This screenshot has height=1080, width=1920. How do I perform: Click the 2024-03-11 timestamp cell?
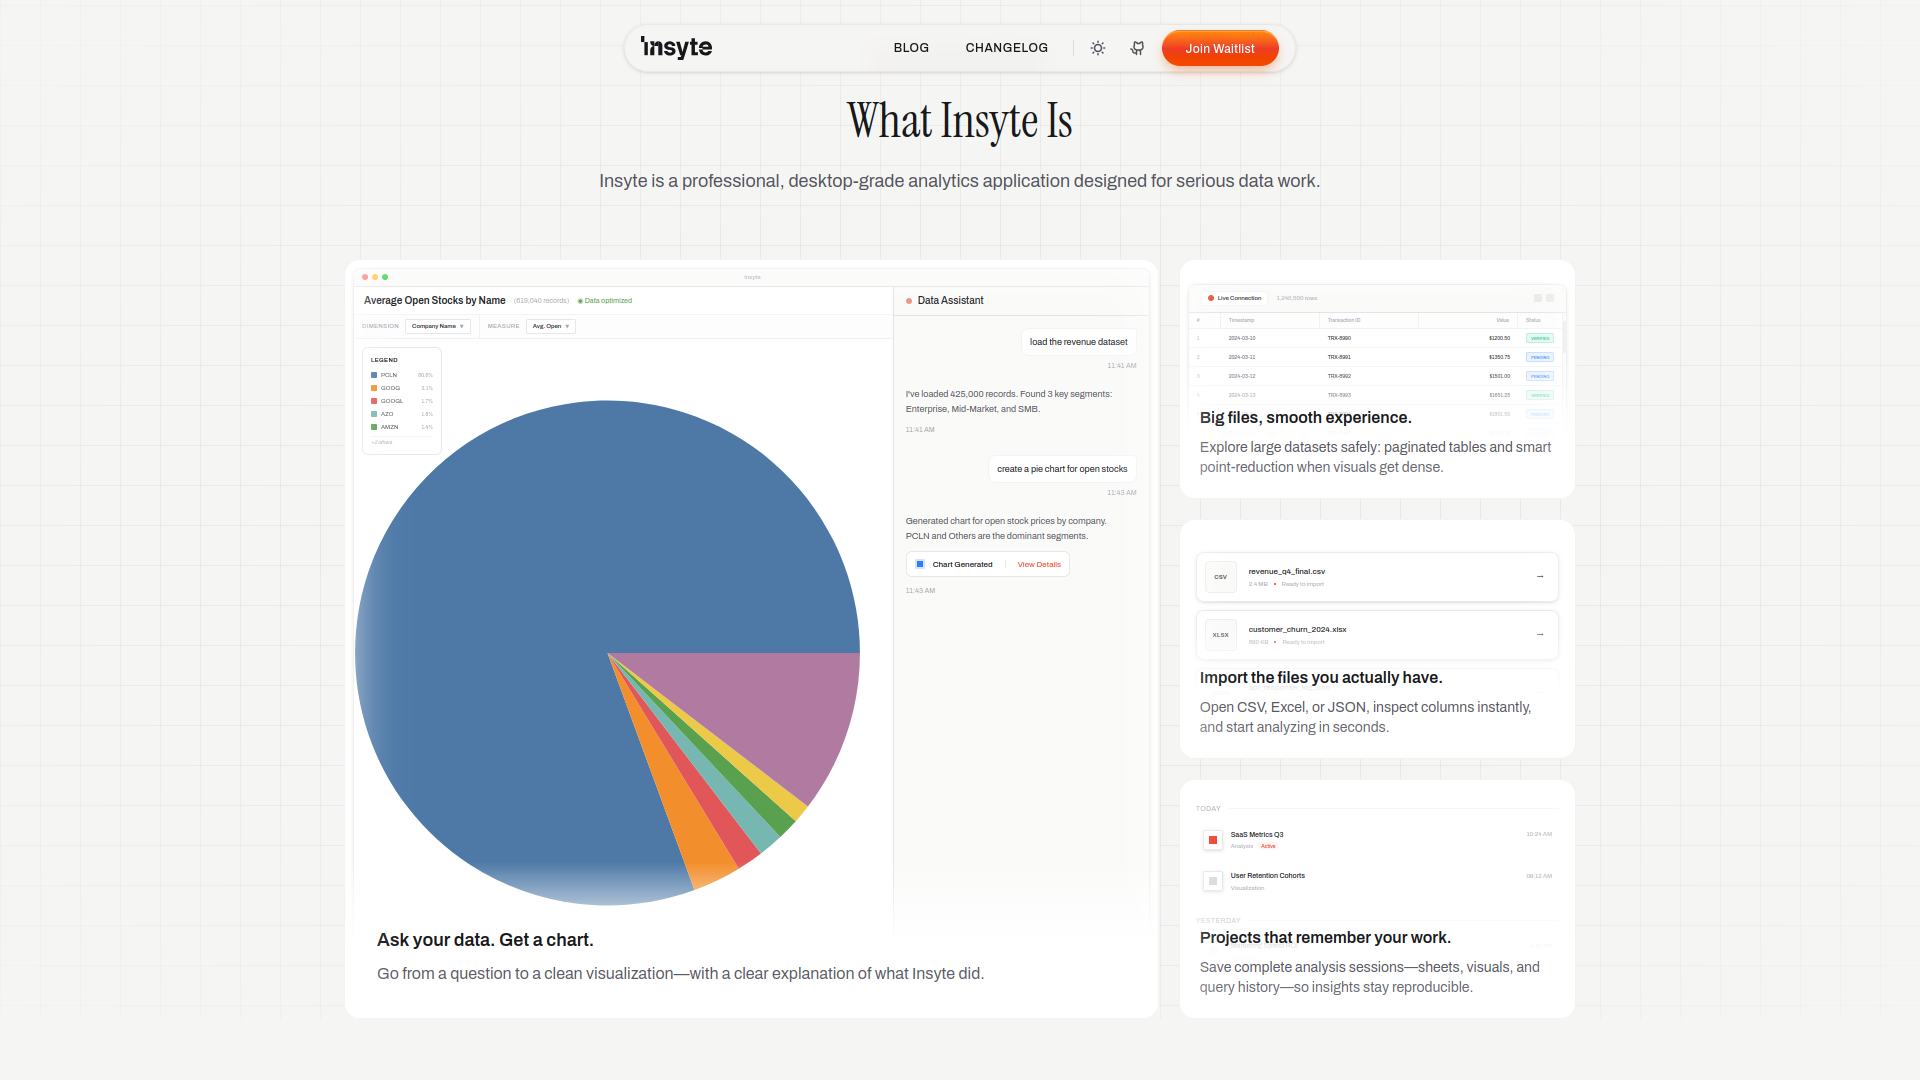[1242, 357]
